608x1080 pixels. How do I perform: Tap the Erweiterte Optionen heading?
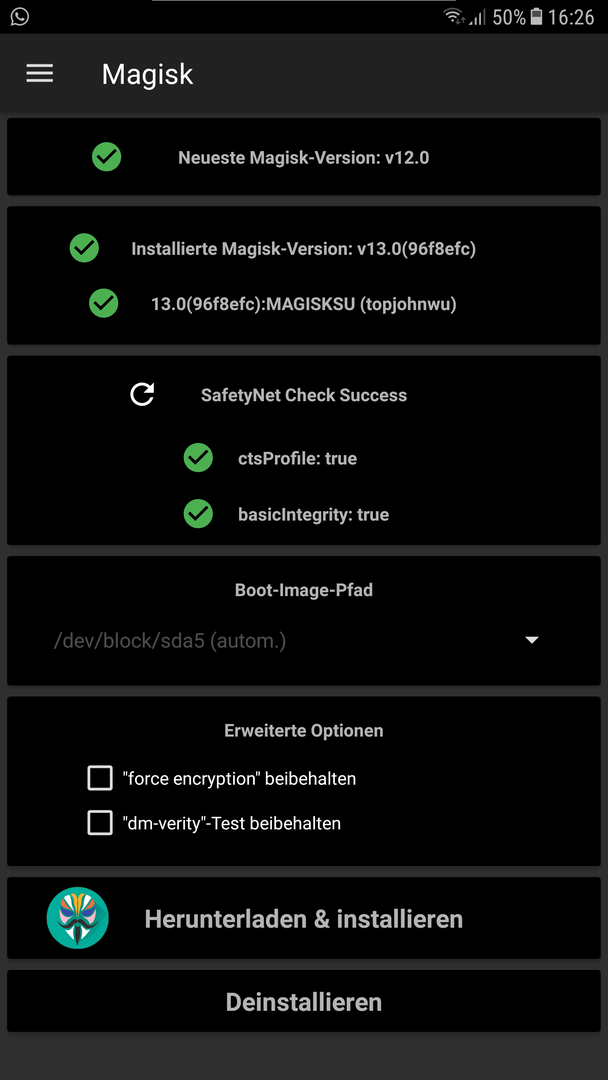(x=304, y=730)
